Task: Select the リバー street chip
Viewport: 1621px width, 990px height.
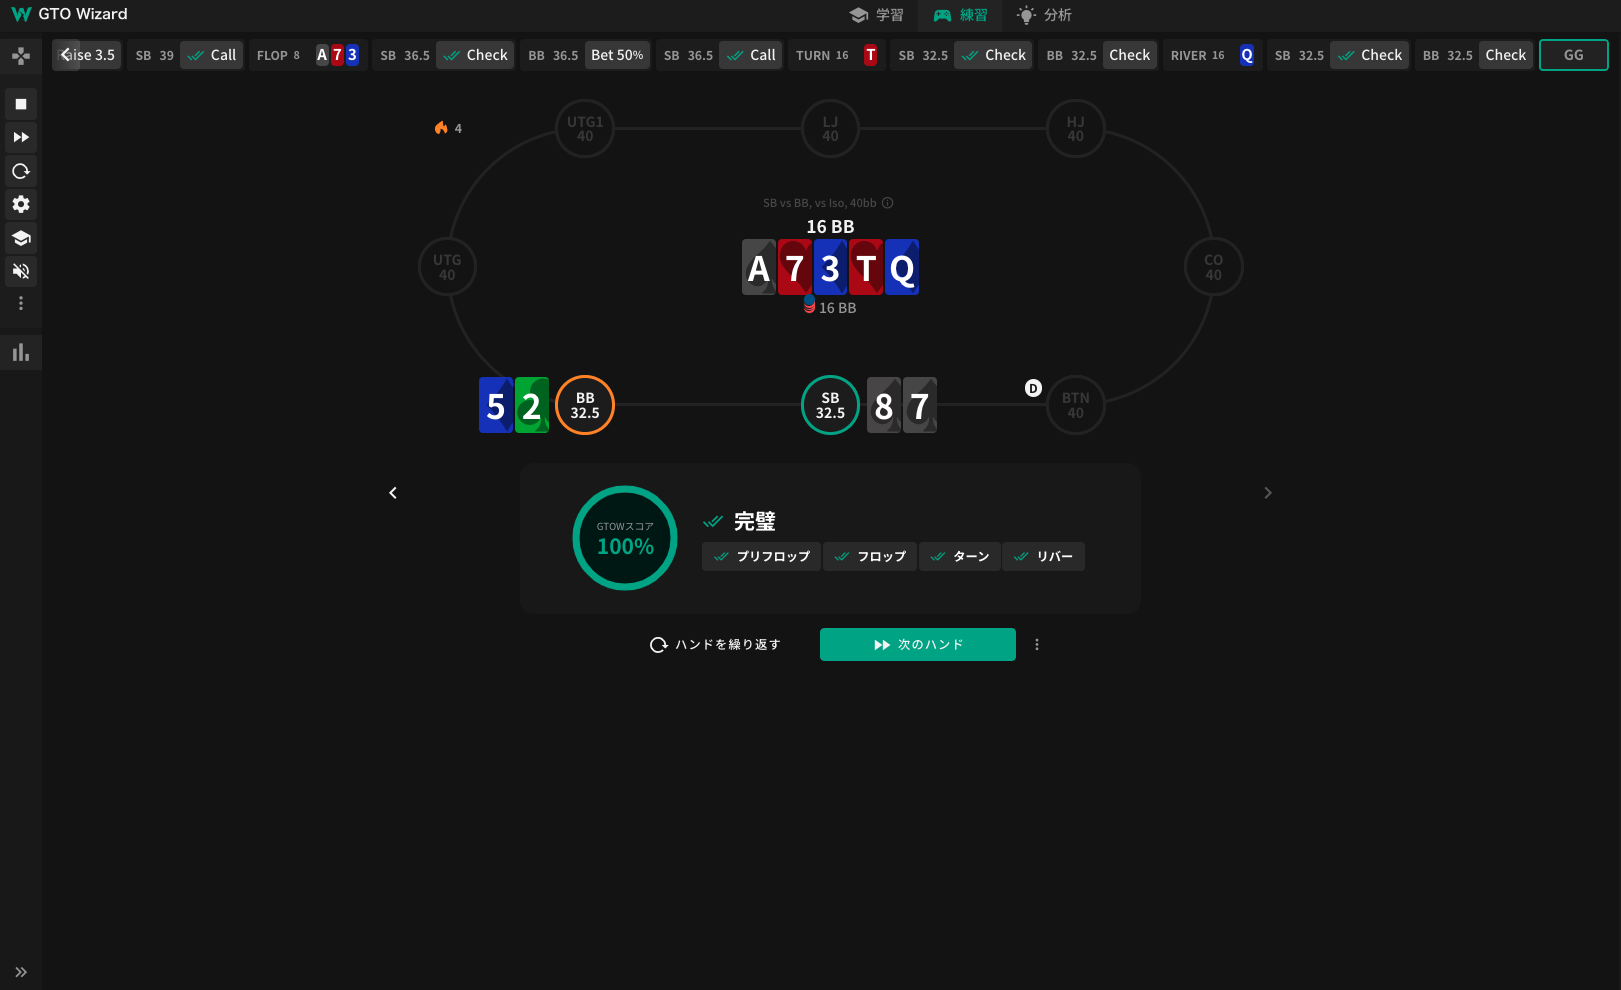Action: coord(1043,557)
